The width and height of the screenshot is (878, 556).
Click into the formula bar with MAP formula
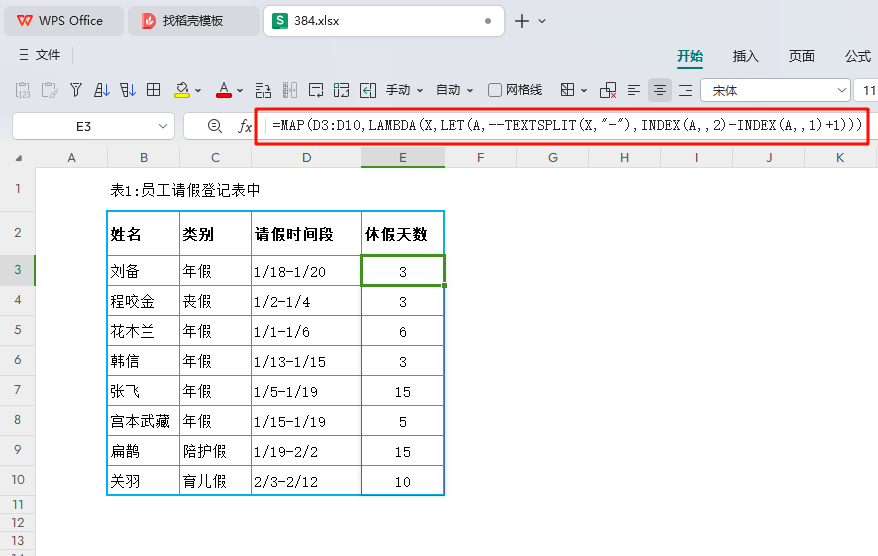click(566, 126)
